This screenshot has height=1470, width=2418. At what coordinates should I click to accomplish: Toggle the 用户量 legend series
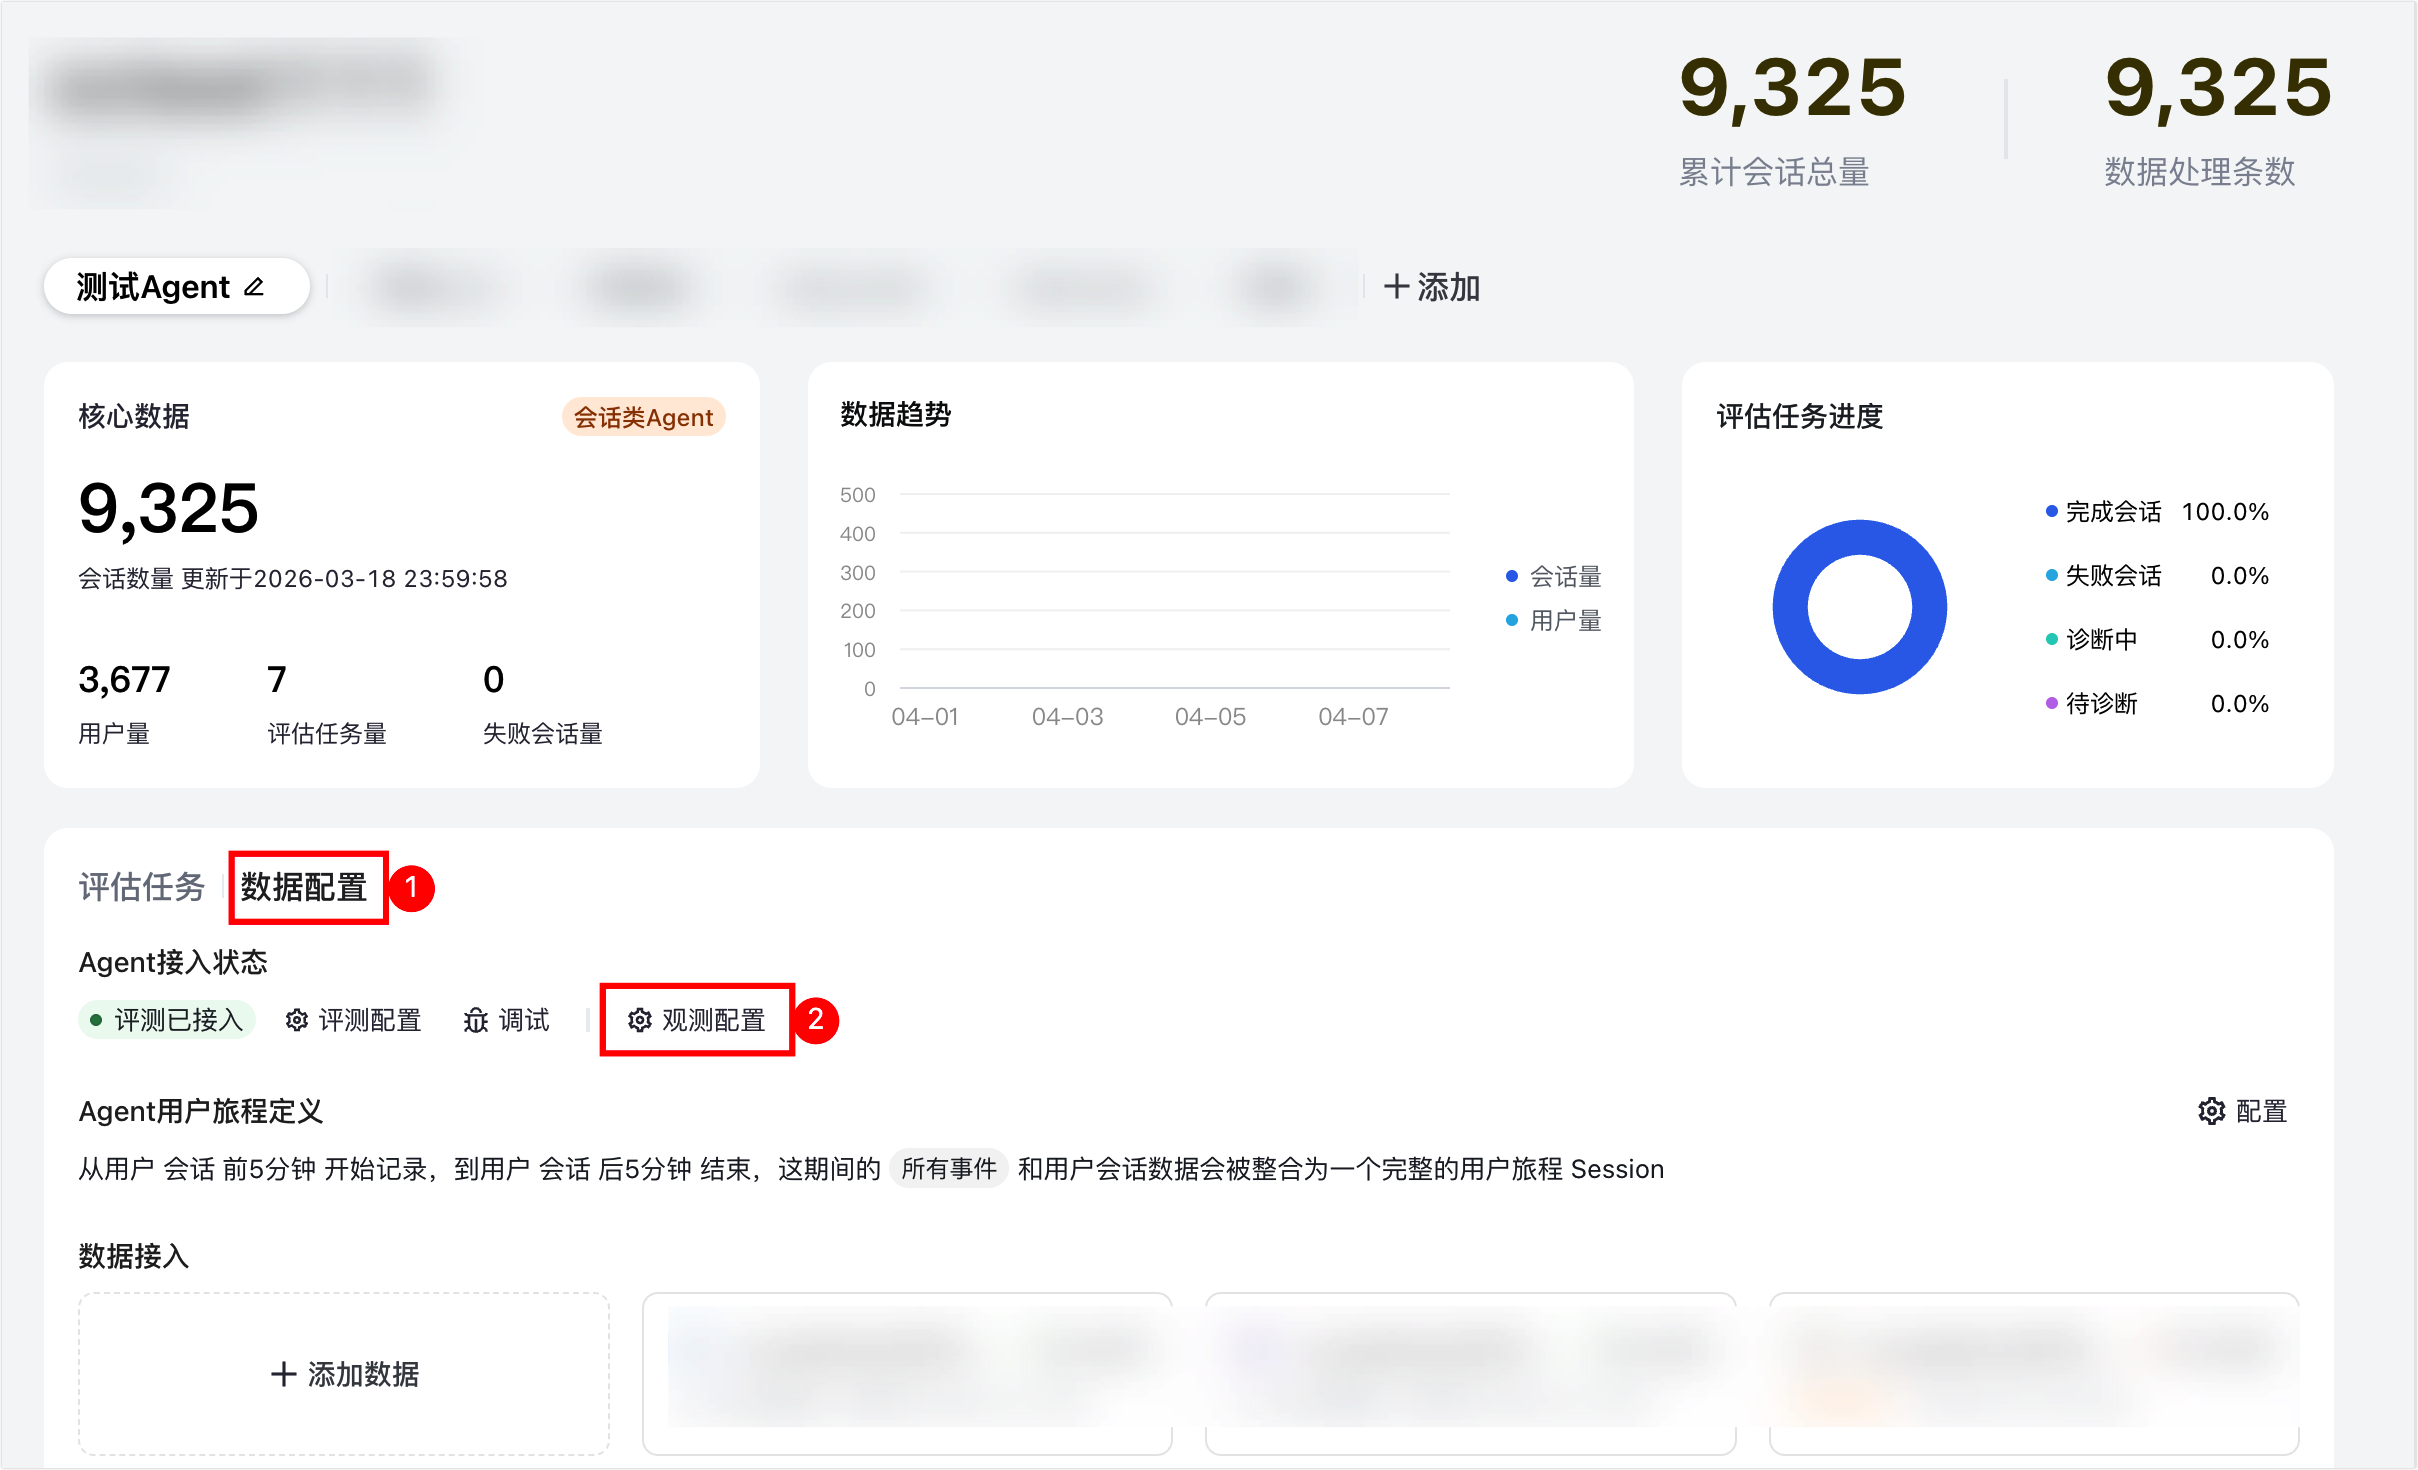click(1565, 620)
